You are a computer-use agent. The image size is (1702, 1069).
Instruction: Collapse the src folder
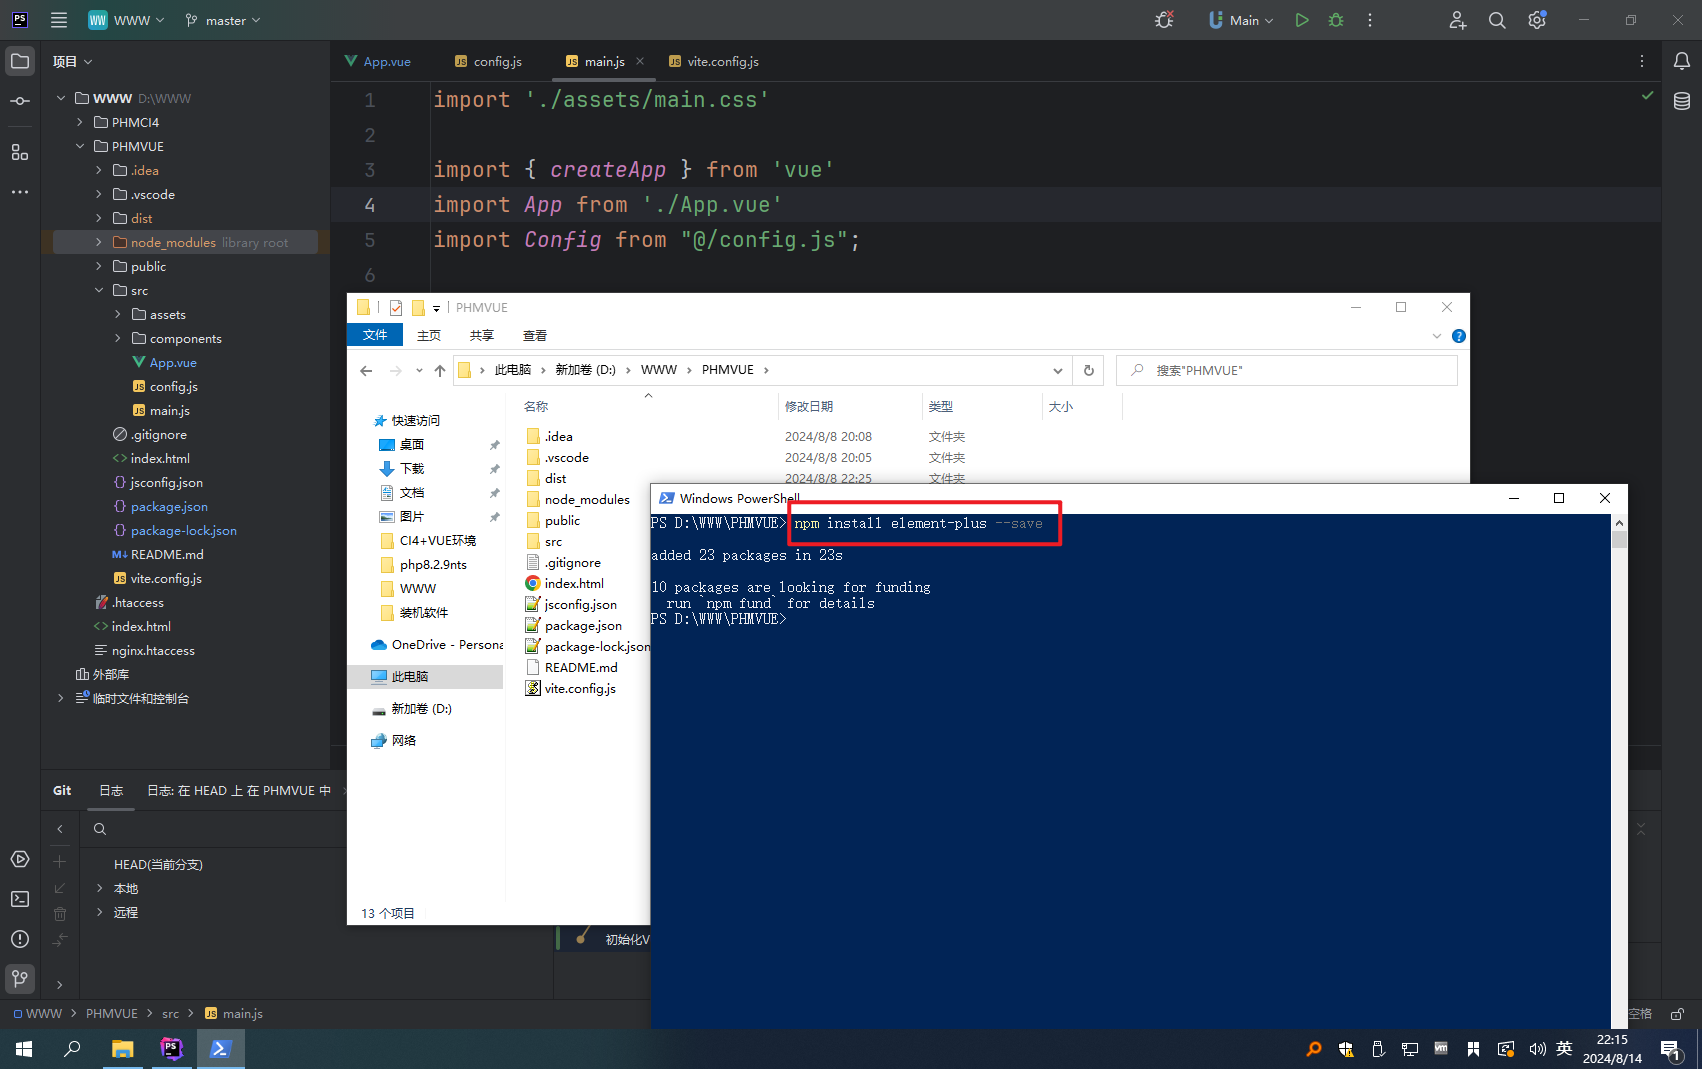(98, 290)
